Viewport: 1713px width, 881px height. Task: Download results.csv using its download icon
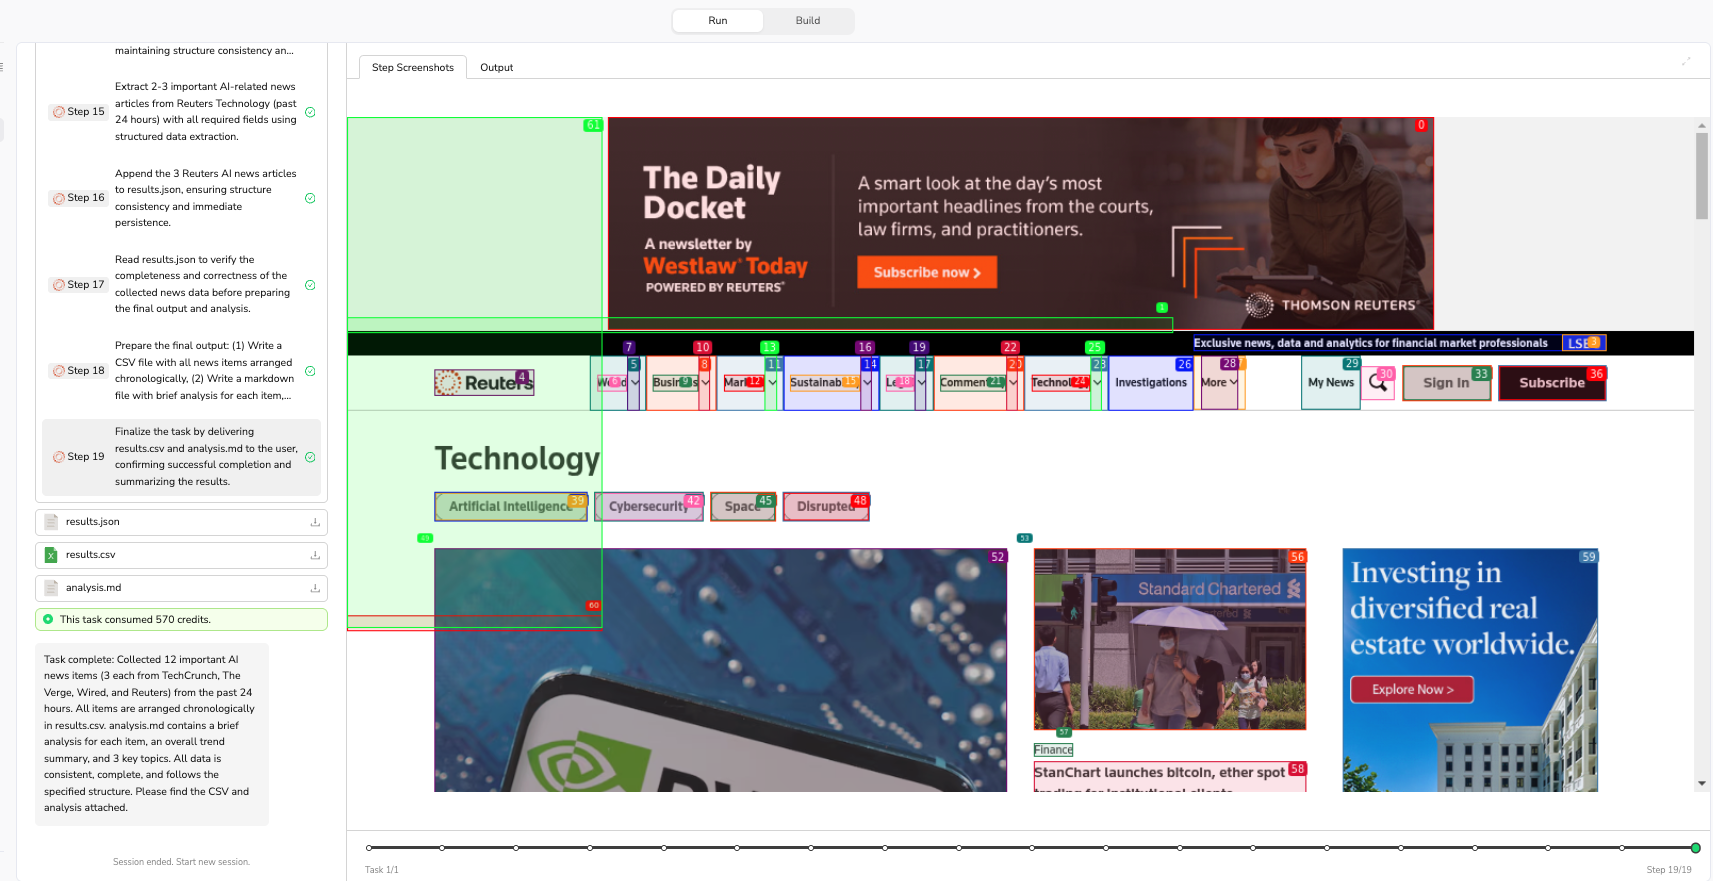[x=315, y=555]
